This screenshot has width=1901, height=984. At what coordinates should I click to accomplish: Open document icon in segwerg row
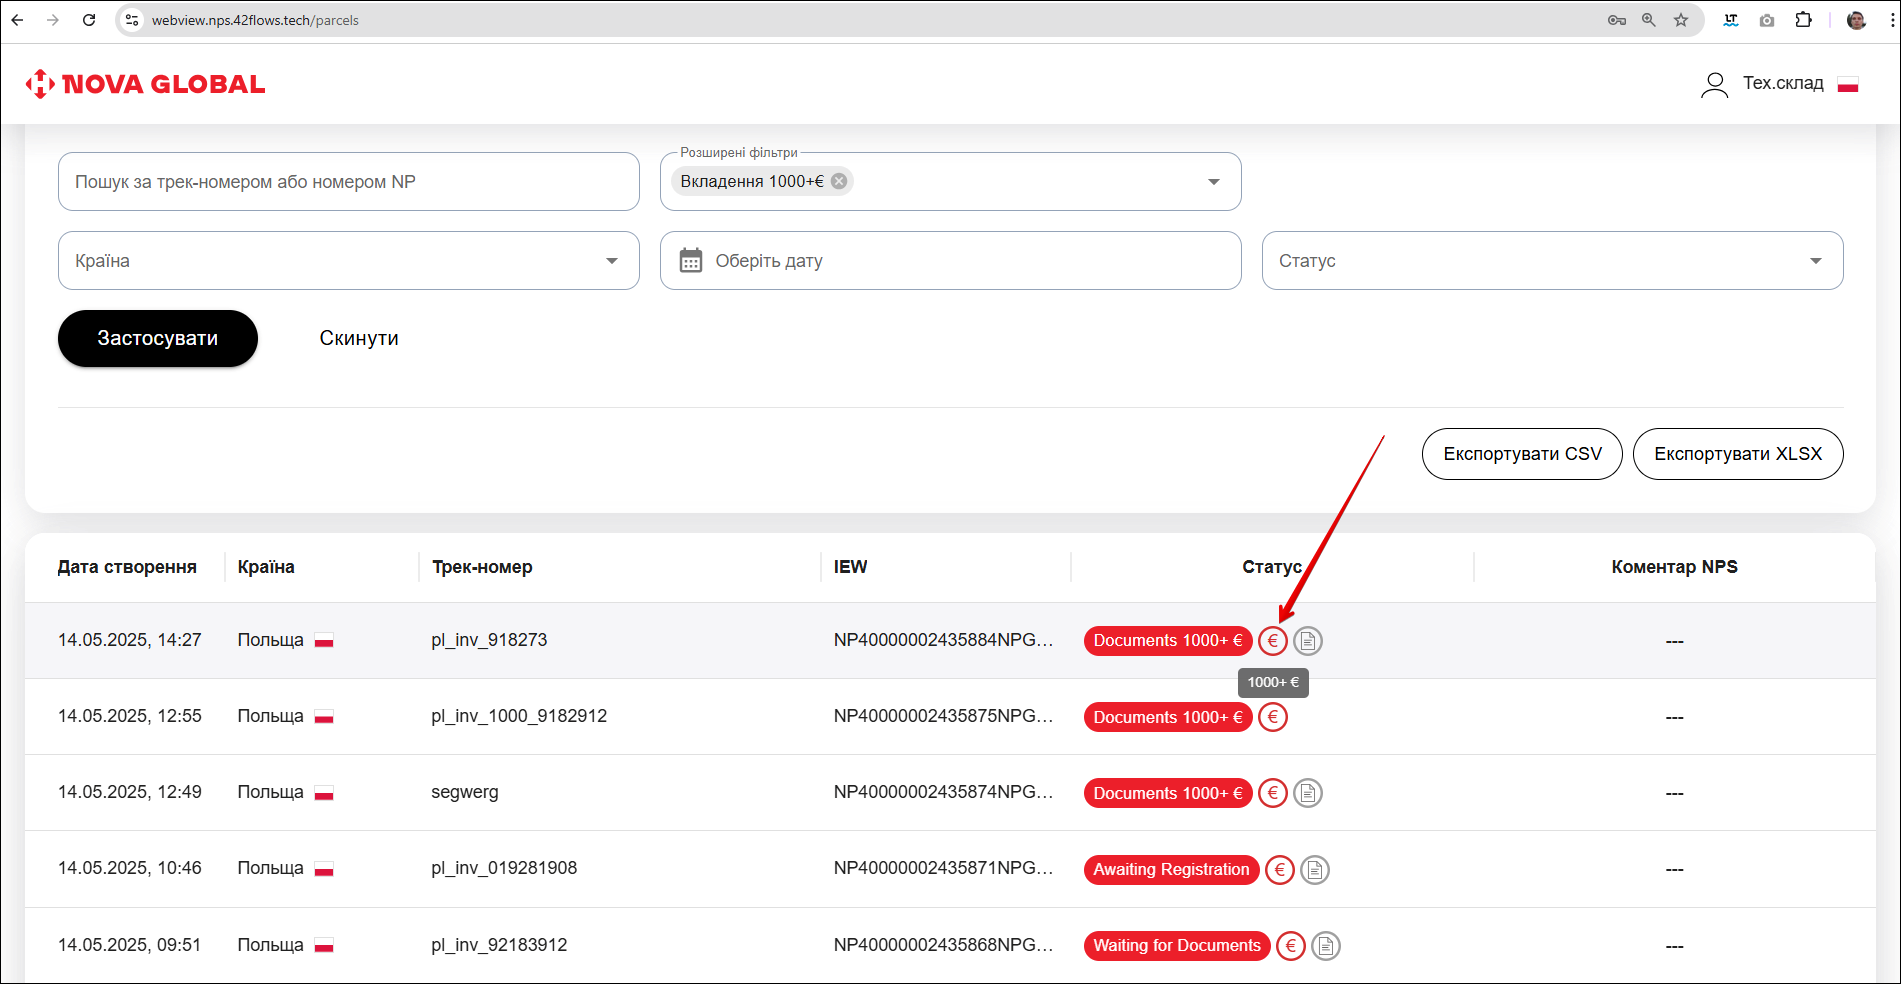pyautogui.click(x=1308, y=793)
